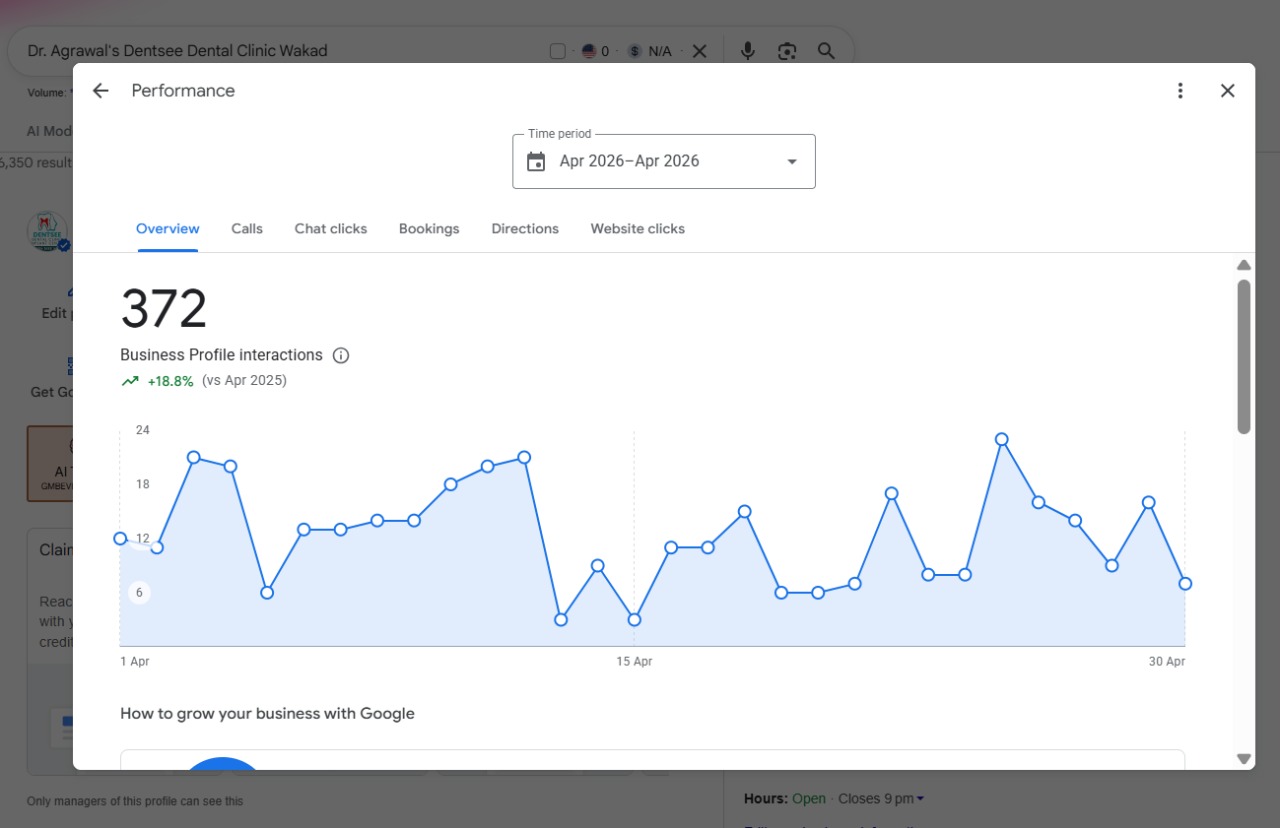
Task: Clear the search box text
Action: pos(700,51)
